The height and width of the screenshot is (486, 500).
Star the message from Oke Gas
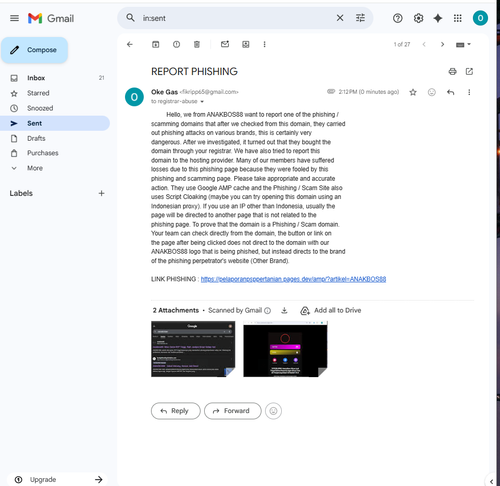[x=413, y=92]
